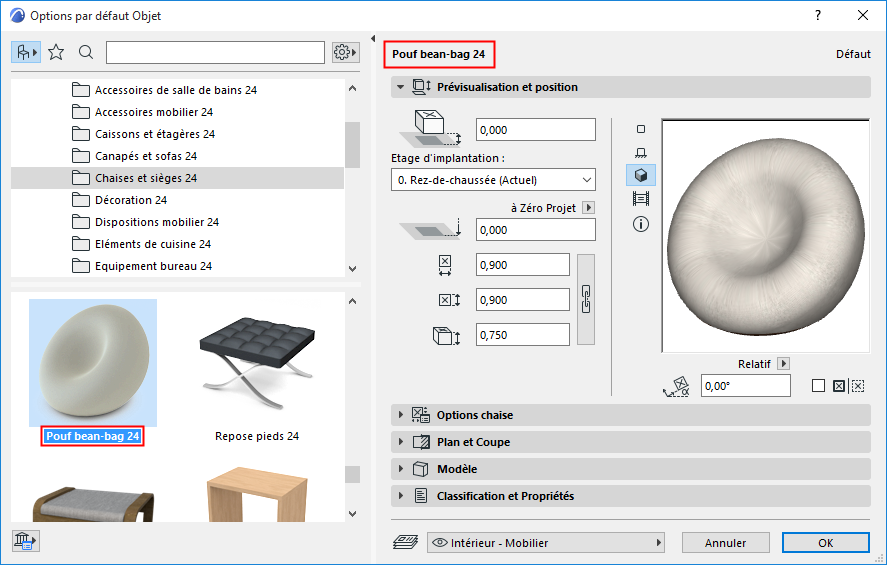Expand Classification et Propriétés panel

(631, 496)
